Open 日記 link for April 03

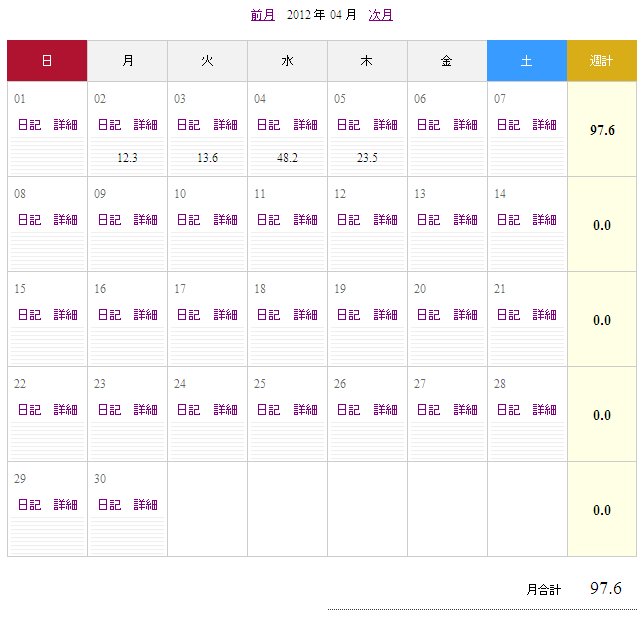(188, 125)
